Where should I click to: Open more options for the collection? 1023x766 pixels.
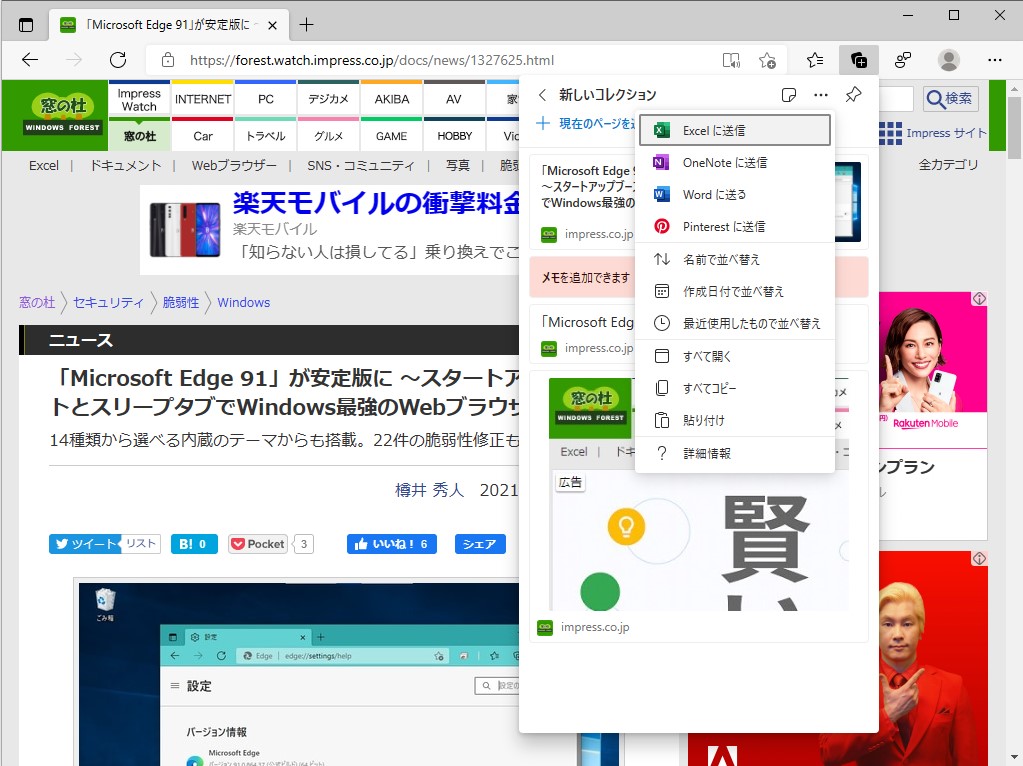(x=821, y=92)
